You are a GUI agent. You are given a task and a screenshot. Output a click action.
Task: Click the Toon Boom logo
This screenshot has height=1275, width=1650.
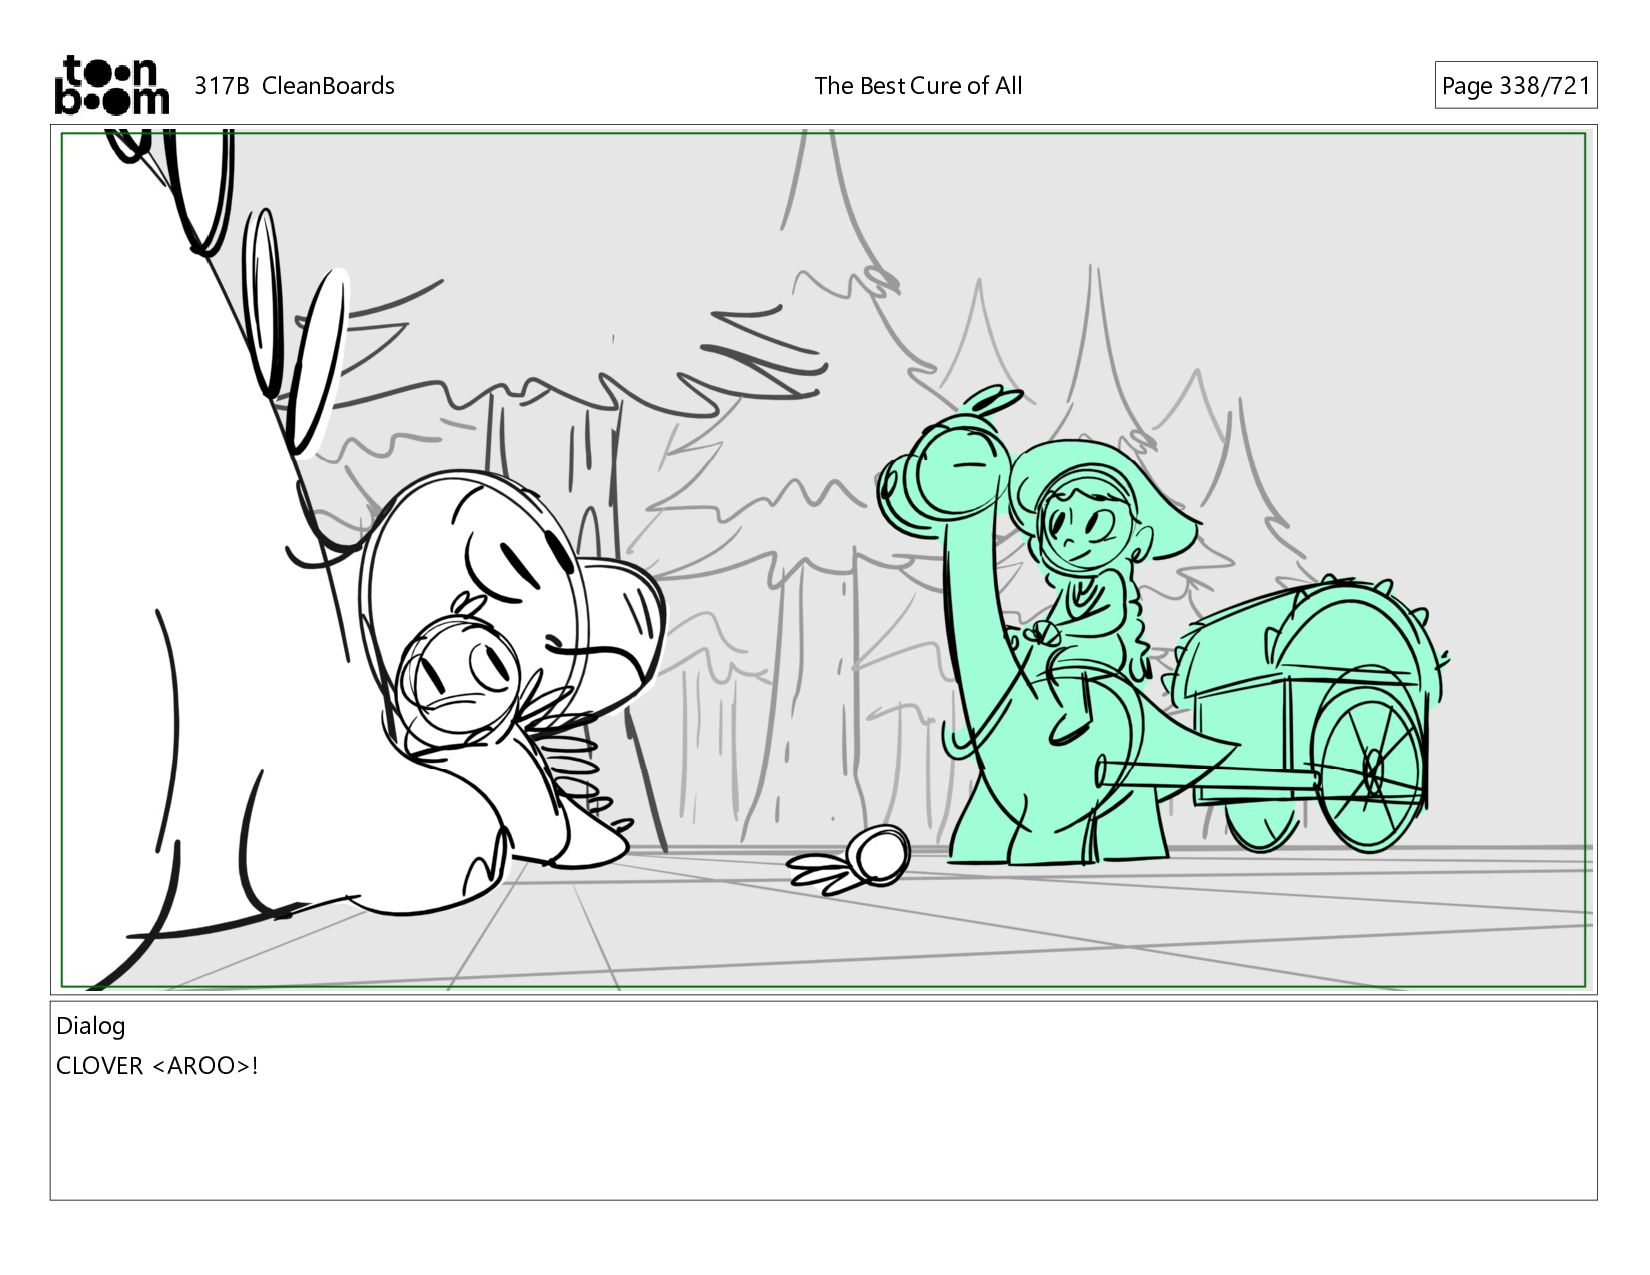(x=111, y=85)
